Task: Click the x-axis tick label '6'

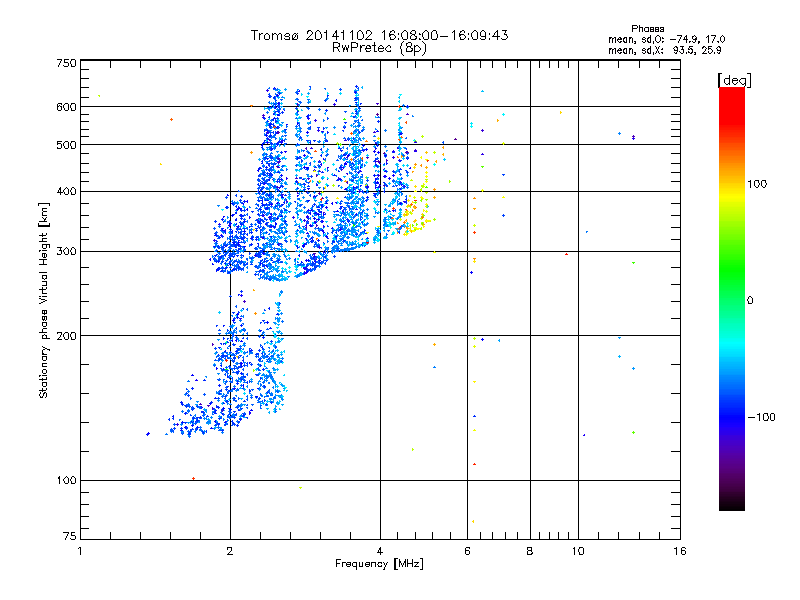Action: point(467,551)
